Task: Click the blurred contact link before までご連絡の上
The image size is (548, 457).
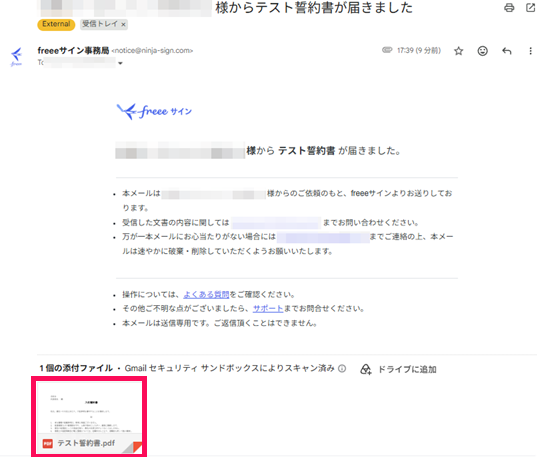Action: click(x=323, y=237)
